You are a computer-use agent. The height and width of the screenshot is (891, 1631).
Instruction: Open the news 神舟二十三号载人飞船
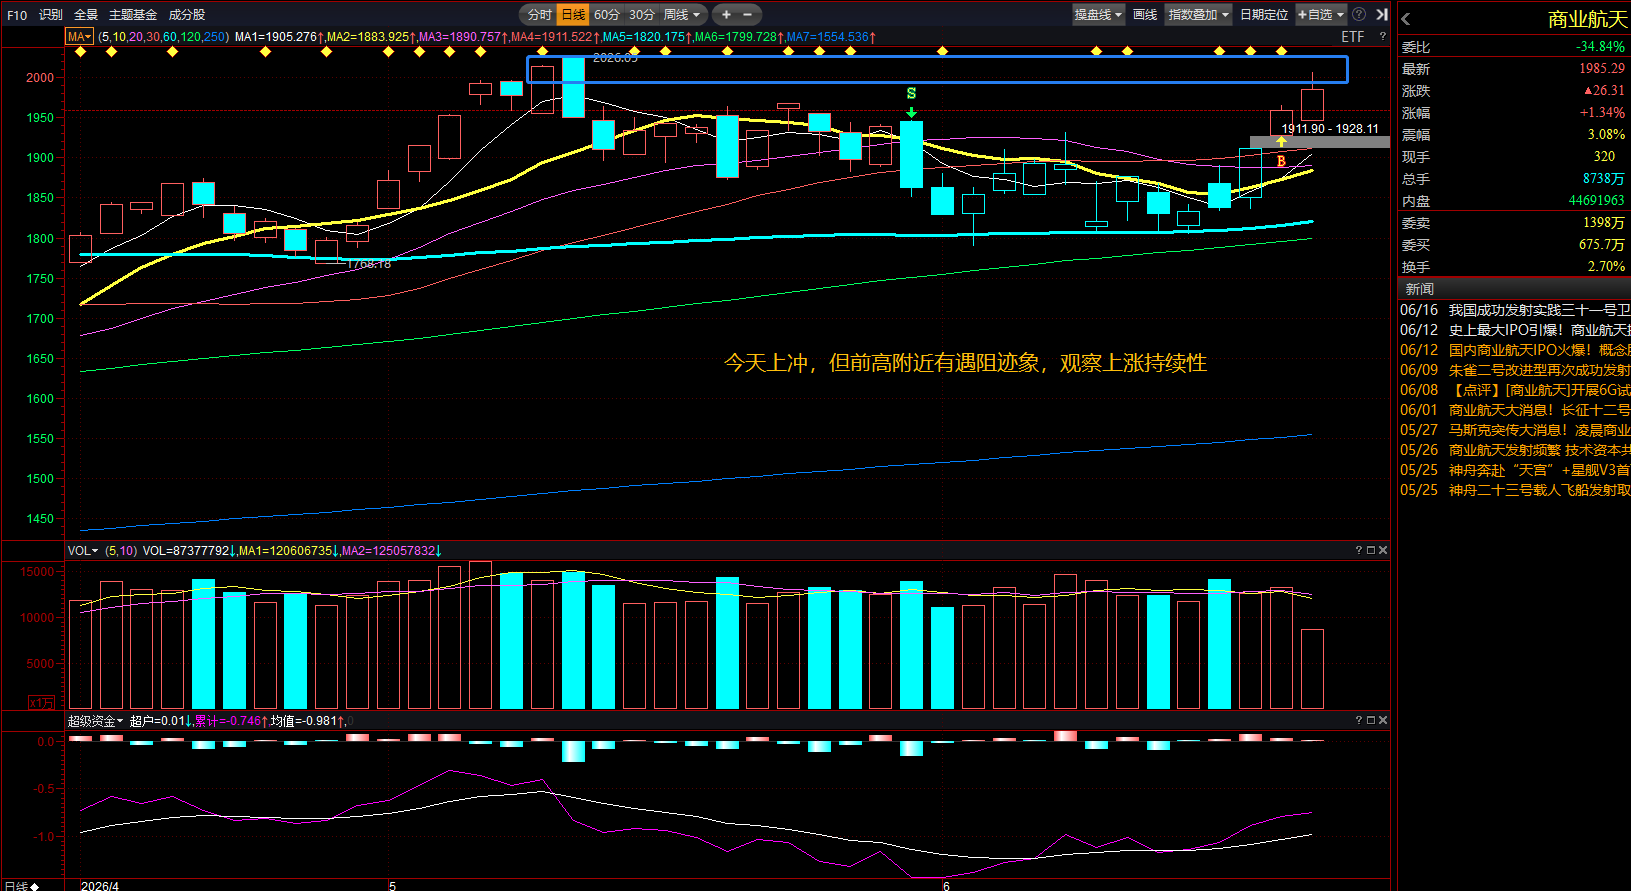1515,490
